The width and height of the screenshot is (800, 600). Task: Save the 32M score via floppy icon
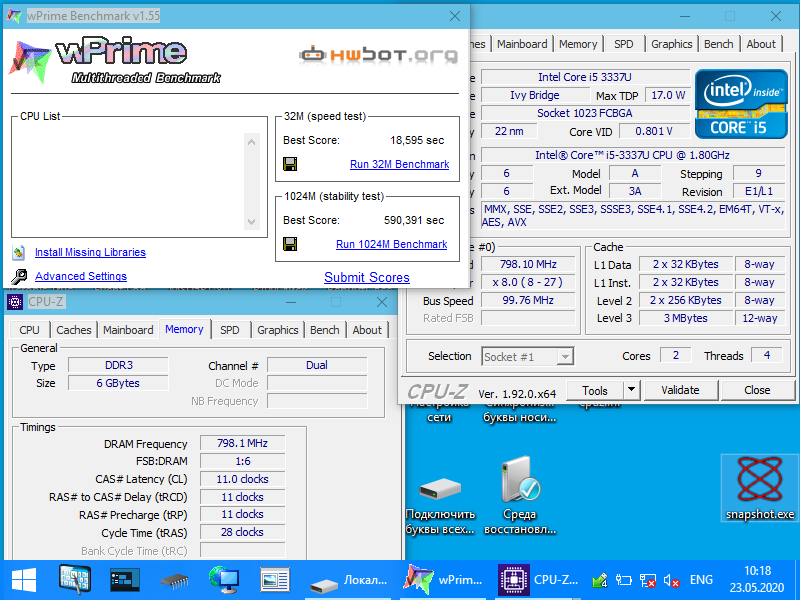(290, 164)
